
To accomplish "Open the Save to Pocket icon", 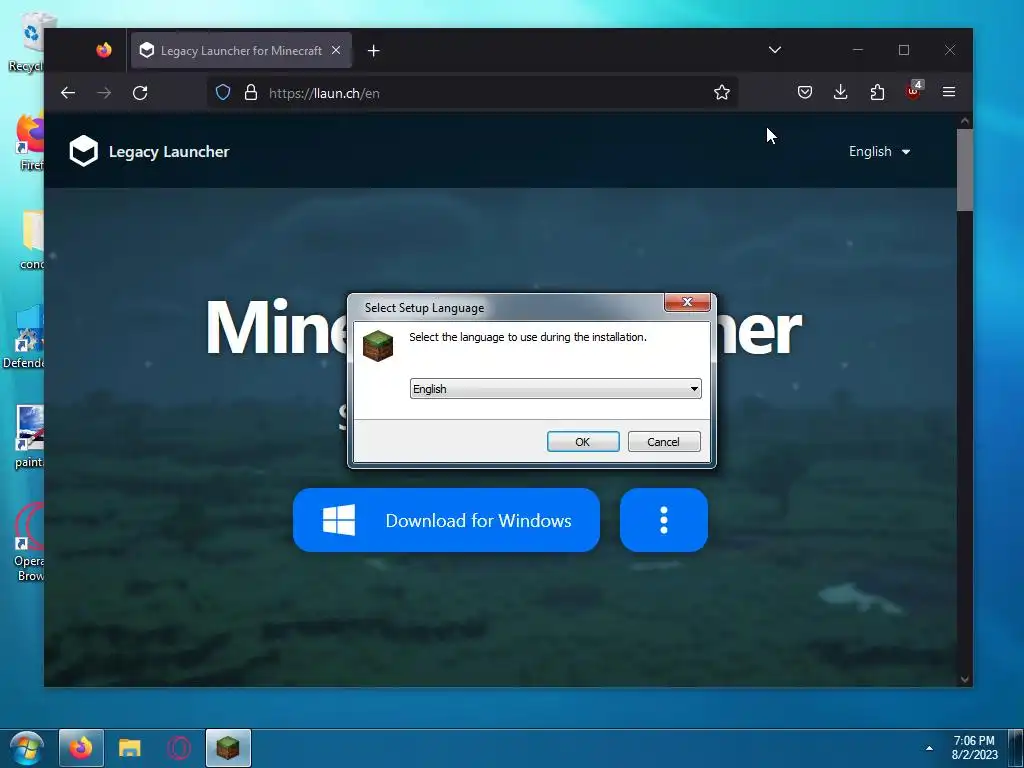I will pyautogui.click(x=805, y=93).
